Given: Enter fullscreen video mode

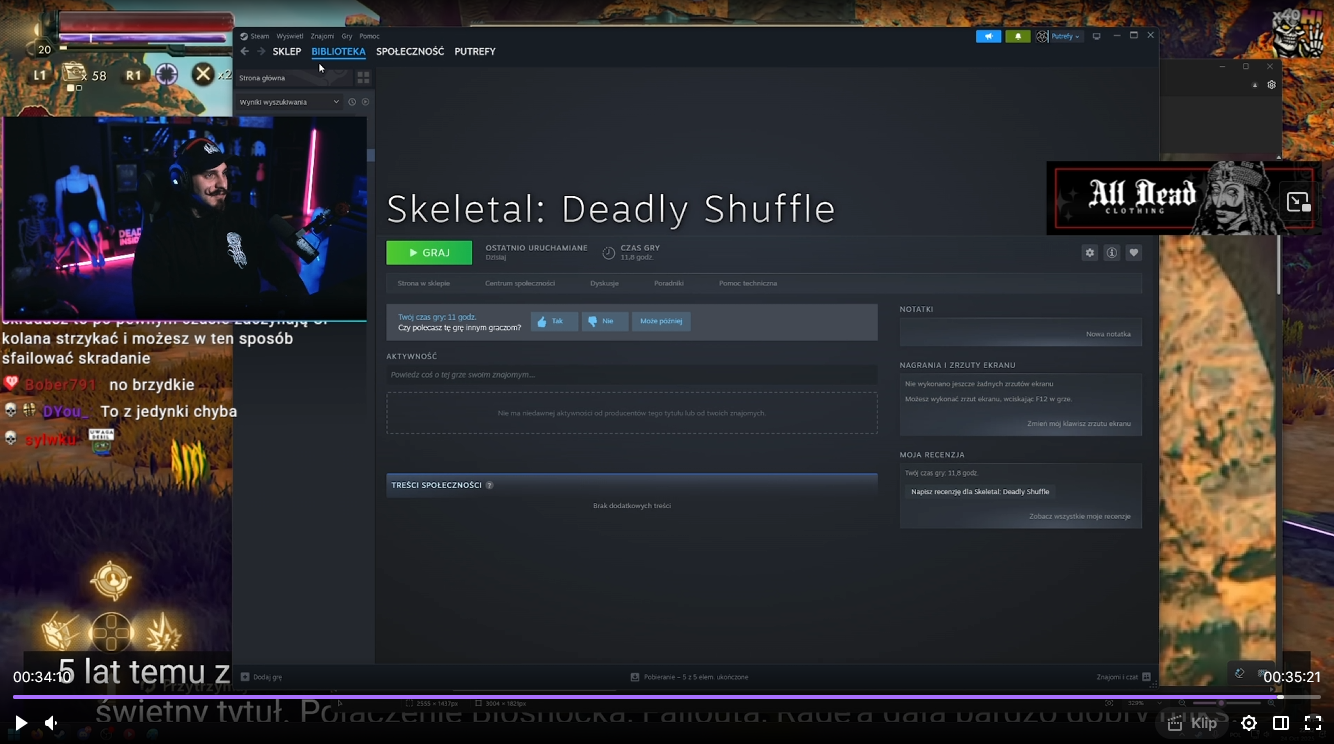Looking at the screenshot, I should (1313, 723).
